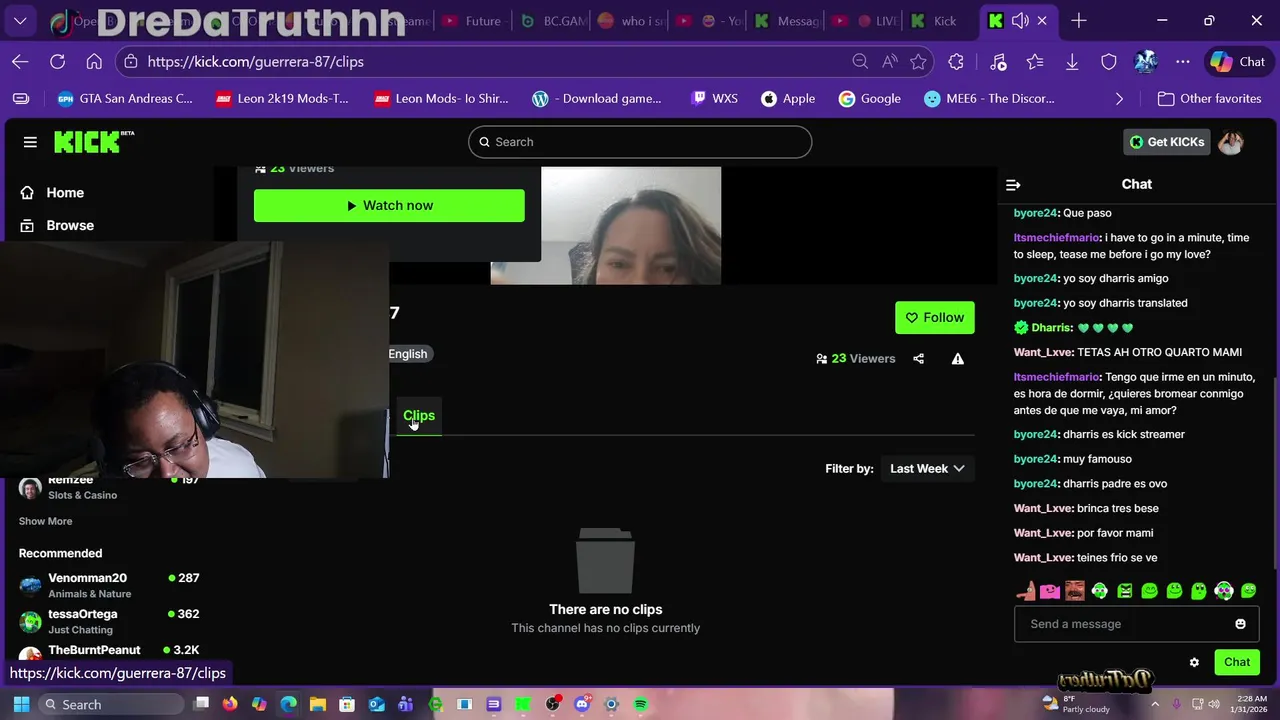This screenshot has height=720, width=1280.
Task: Go back in the browser
Action: 20,62
